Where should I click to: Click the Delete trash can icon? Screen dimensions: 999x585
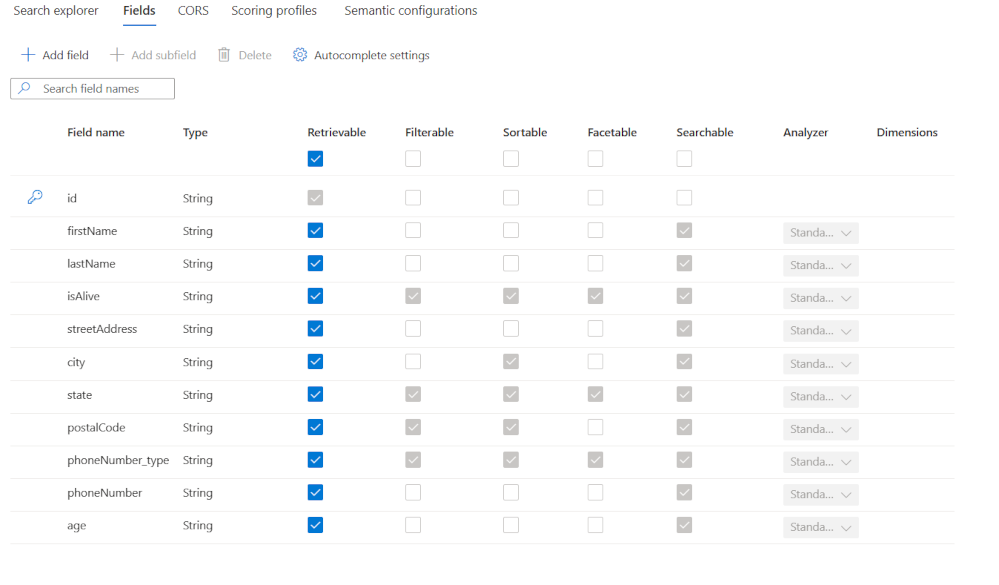[224, 55]
